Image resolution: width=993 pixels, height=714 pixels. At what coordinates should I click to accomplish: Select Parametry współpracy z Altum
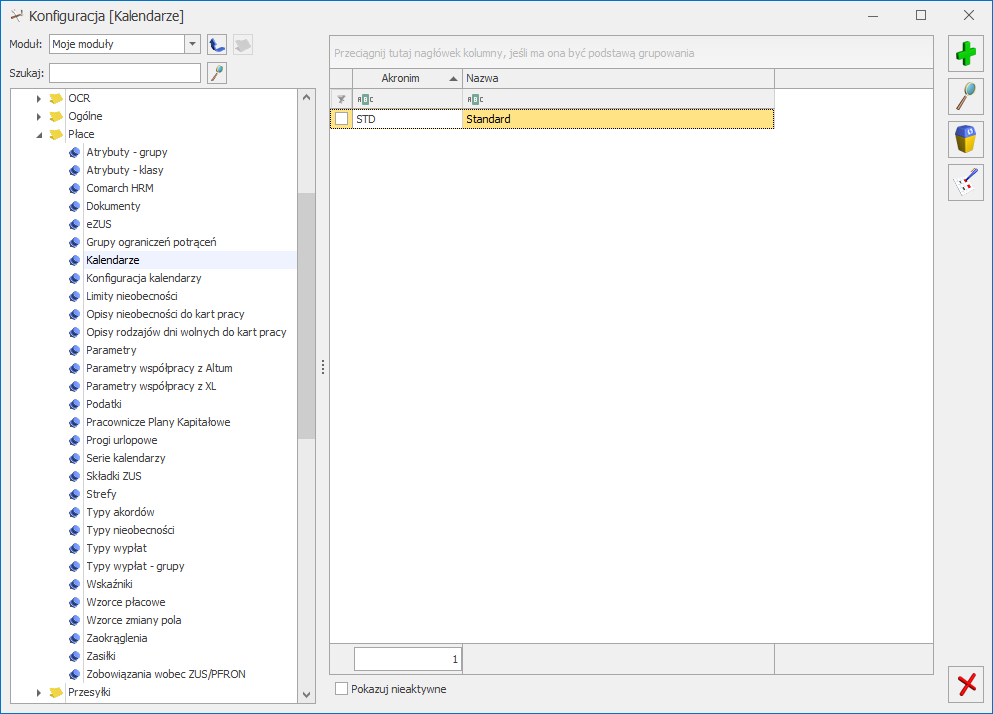click(159, 368)
